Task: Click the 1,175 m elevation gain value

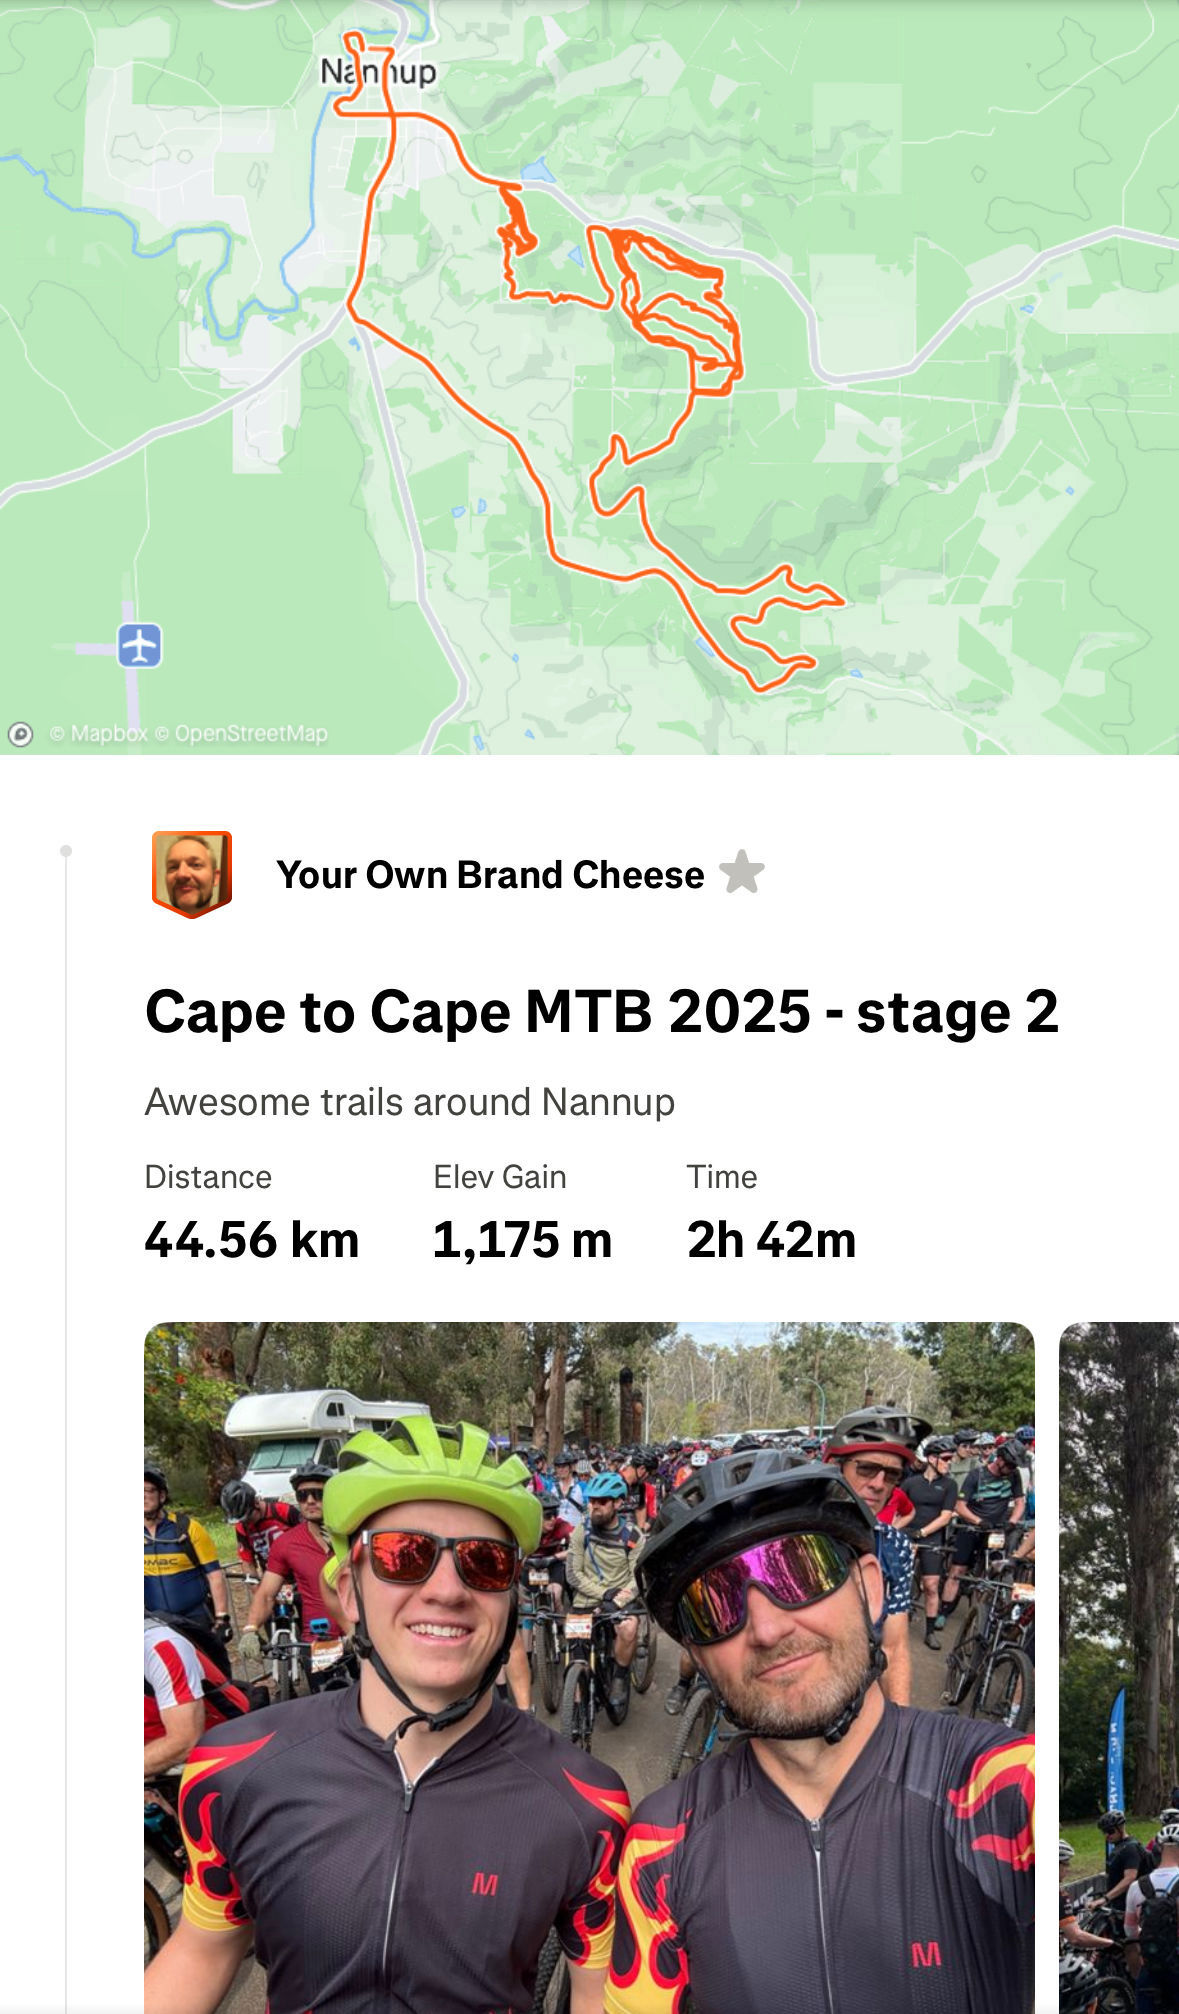Action: tap(522, 1240)
